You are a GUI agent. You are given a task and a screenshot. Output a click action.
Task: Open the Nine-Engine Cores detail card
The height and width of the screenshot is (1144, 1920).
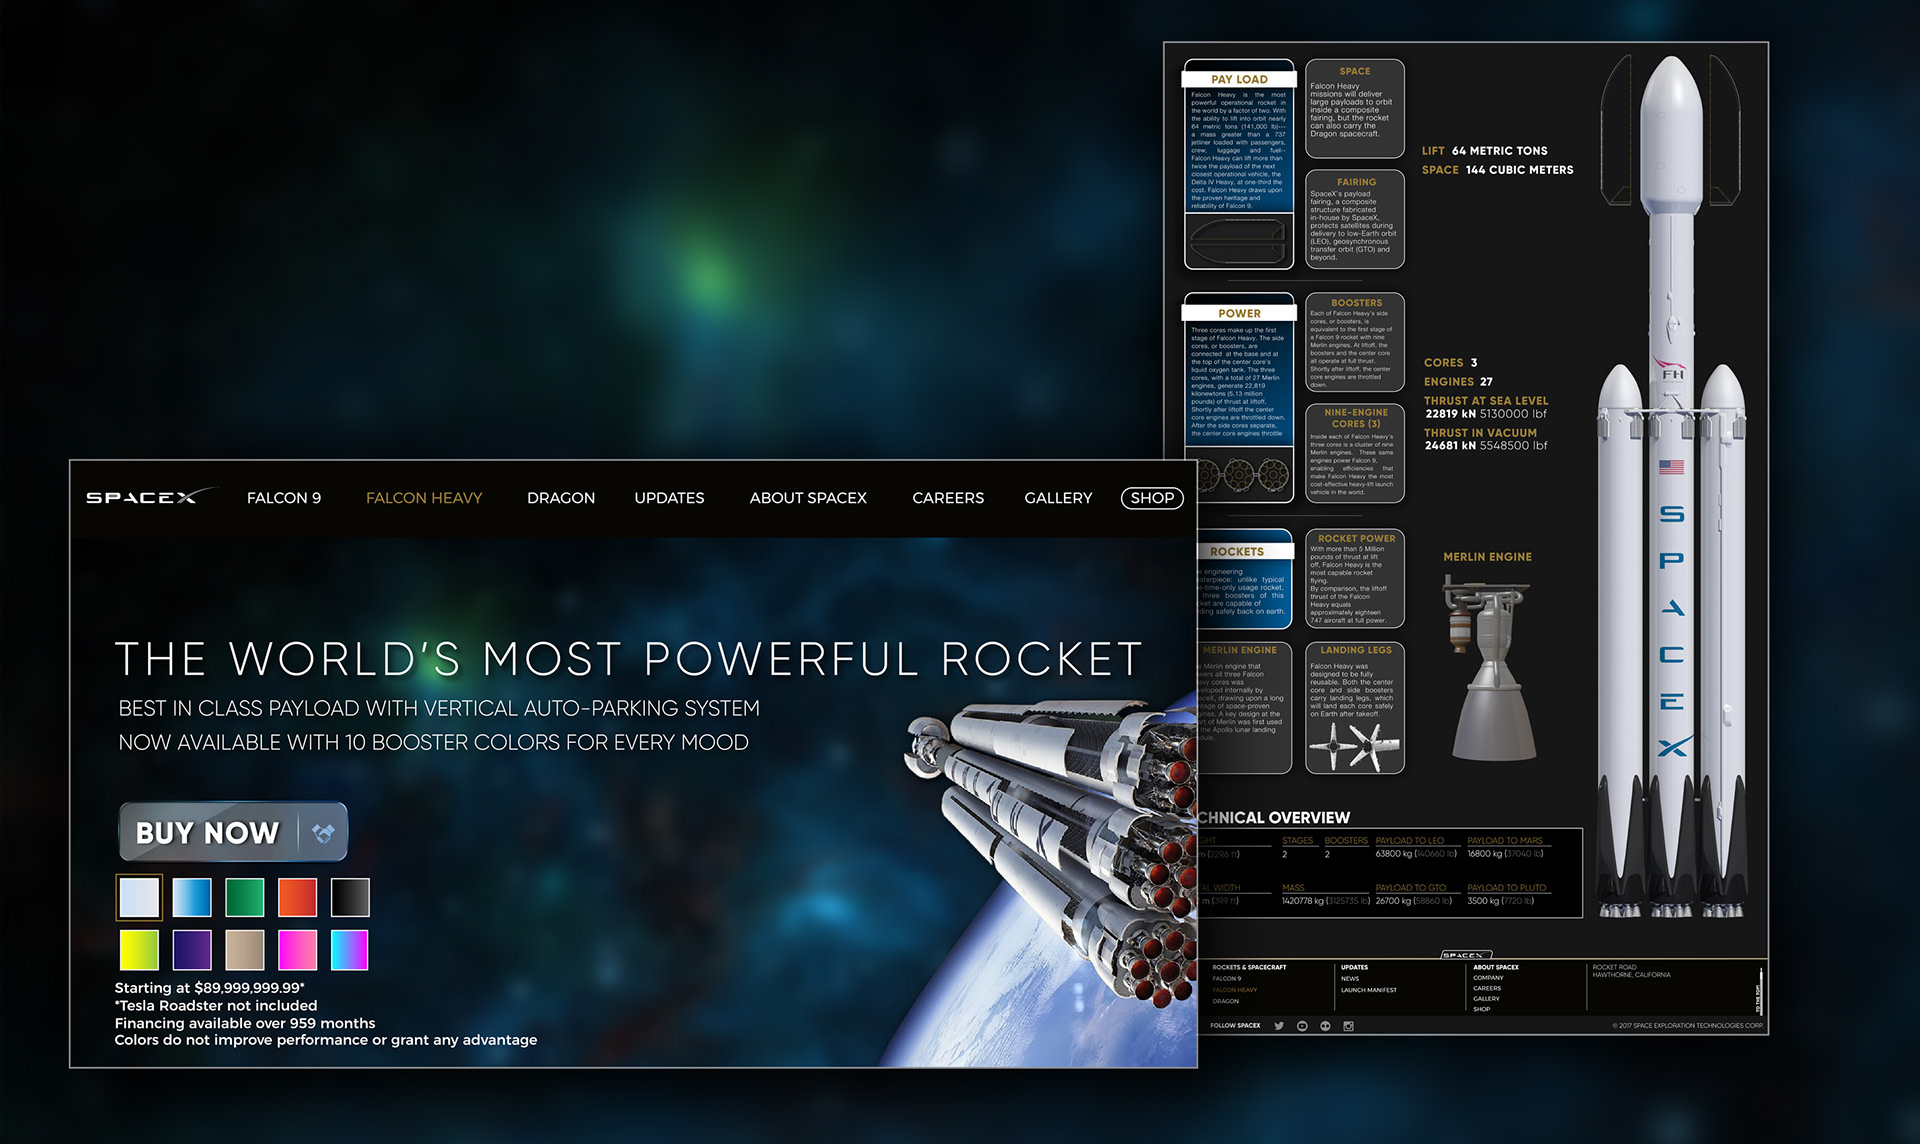[1355, 453]
